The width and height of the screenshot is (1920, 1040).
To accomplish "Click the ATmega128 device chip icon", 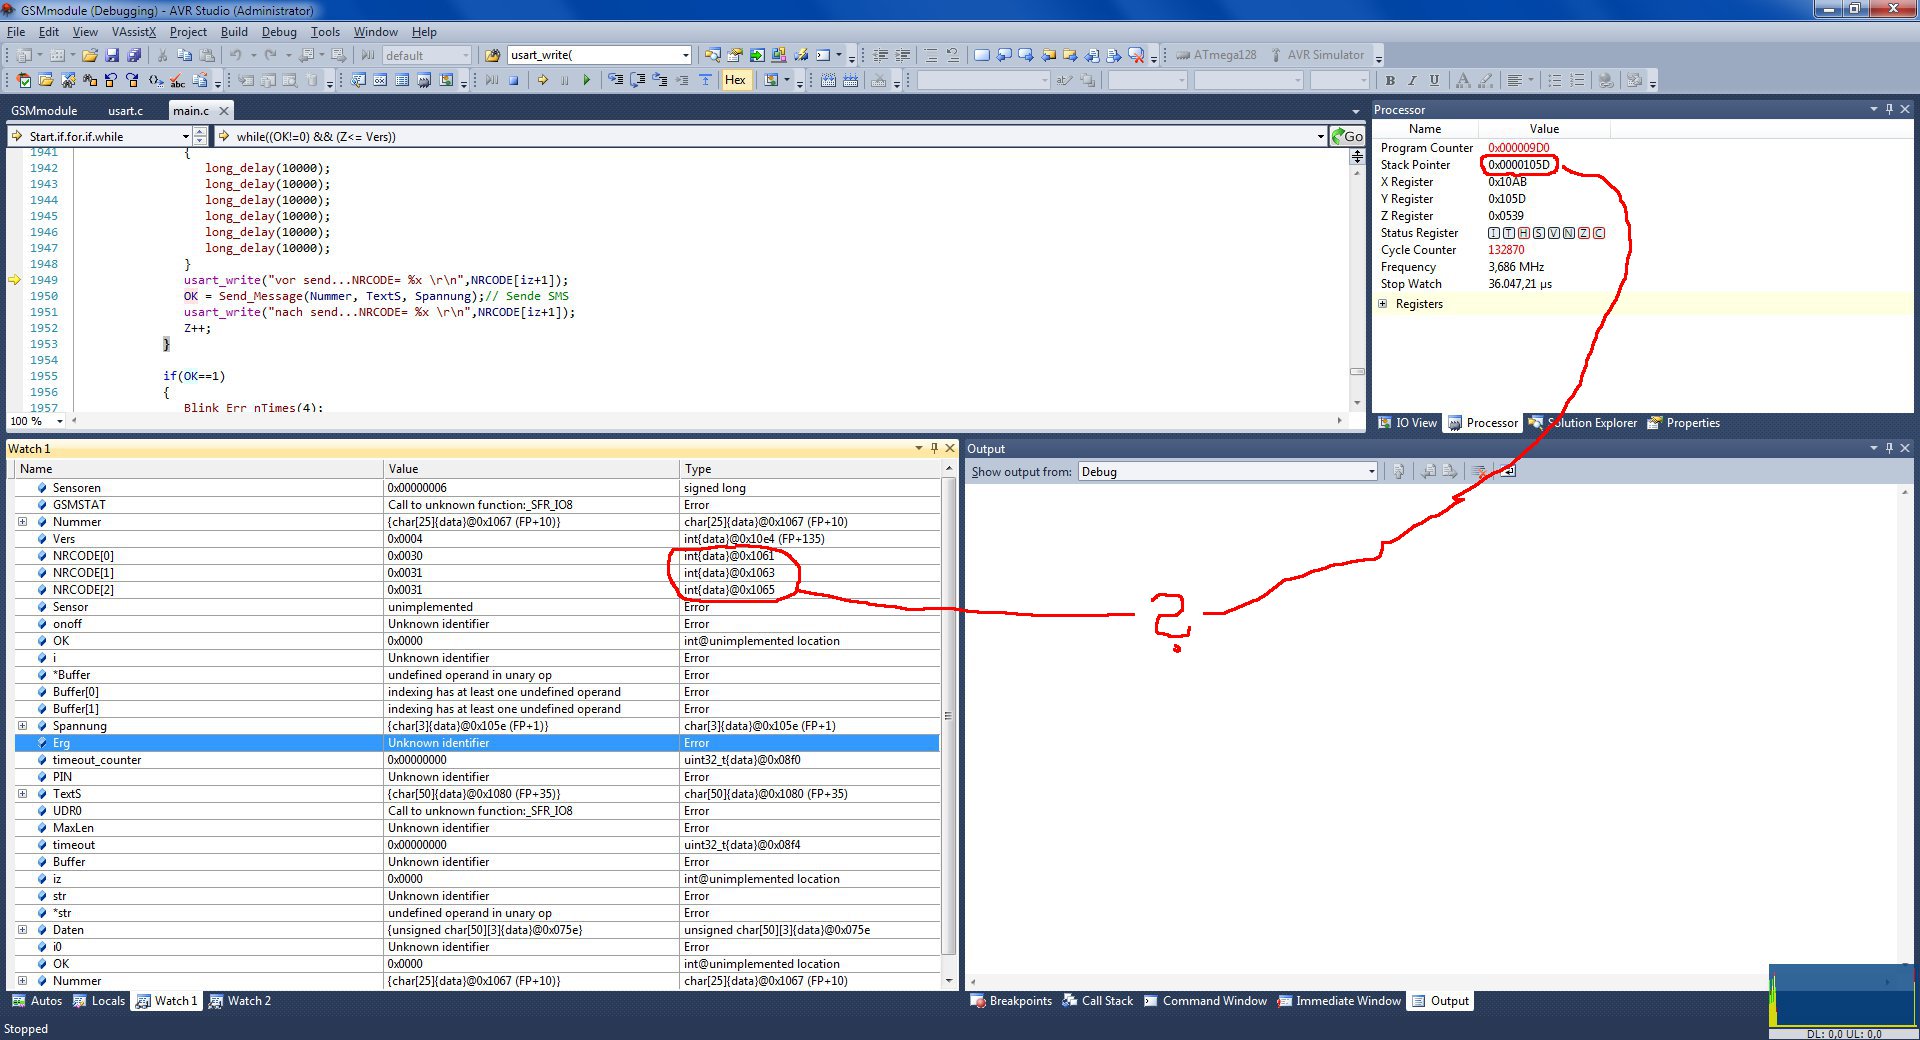I will pos(1183,55).
